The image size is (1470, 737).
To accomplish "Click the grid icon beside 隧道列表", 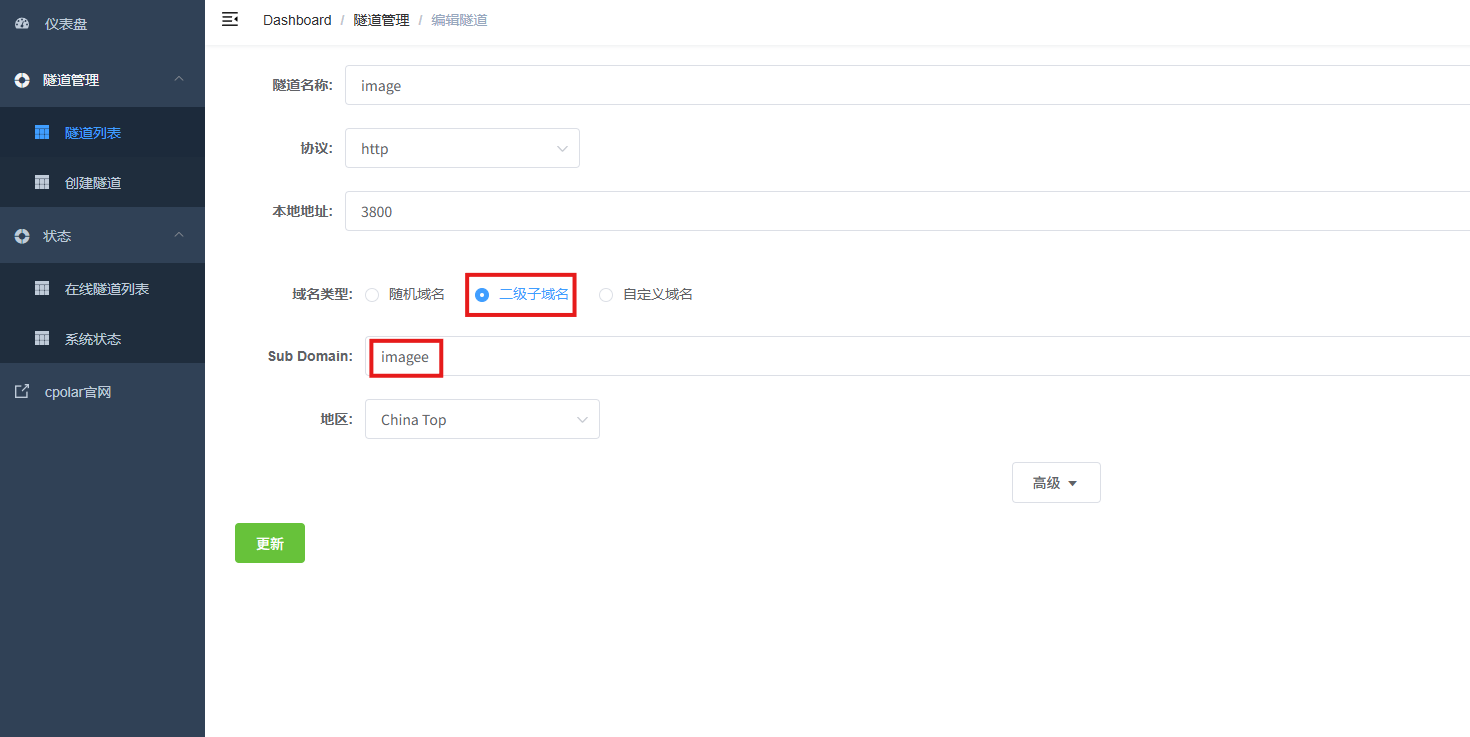I will [42, 132].
